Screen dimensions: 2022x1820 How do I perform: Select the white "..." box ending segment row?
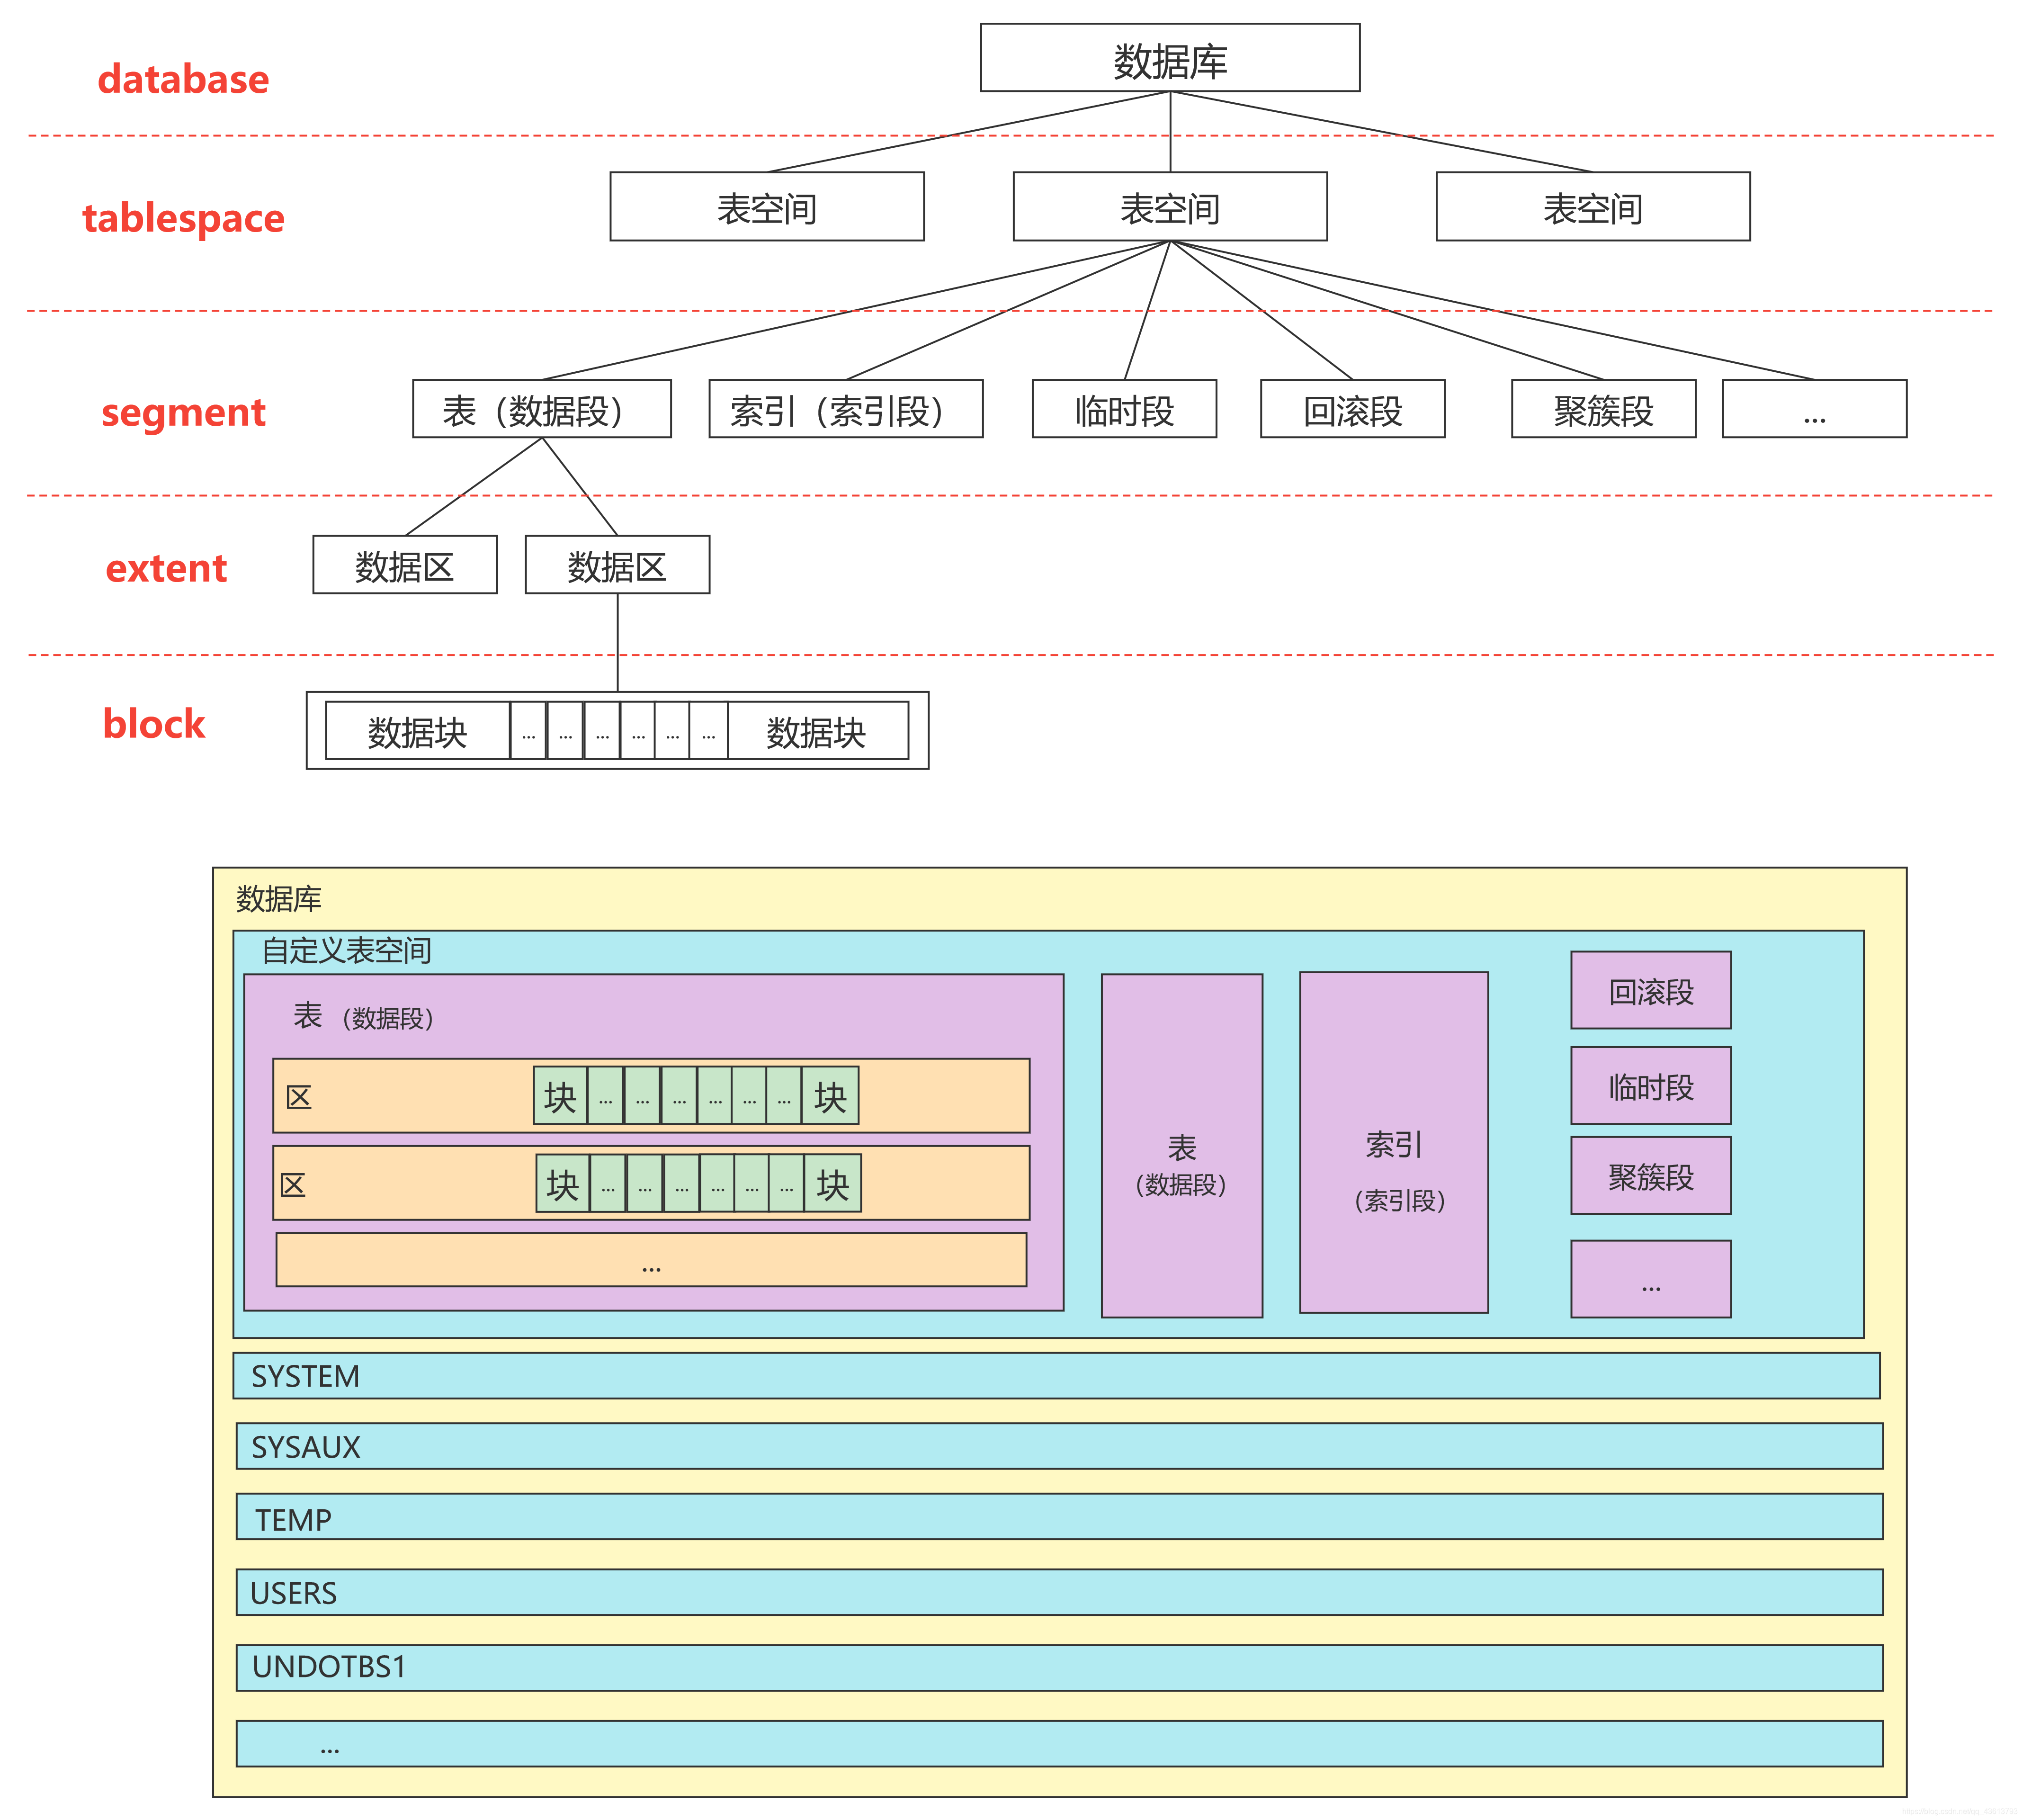click(1815, 408)
